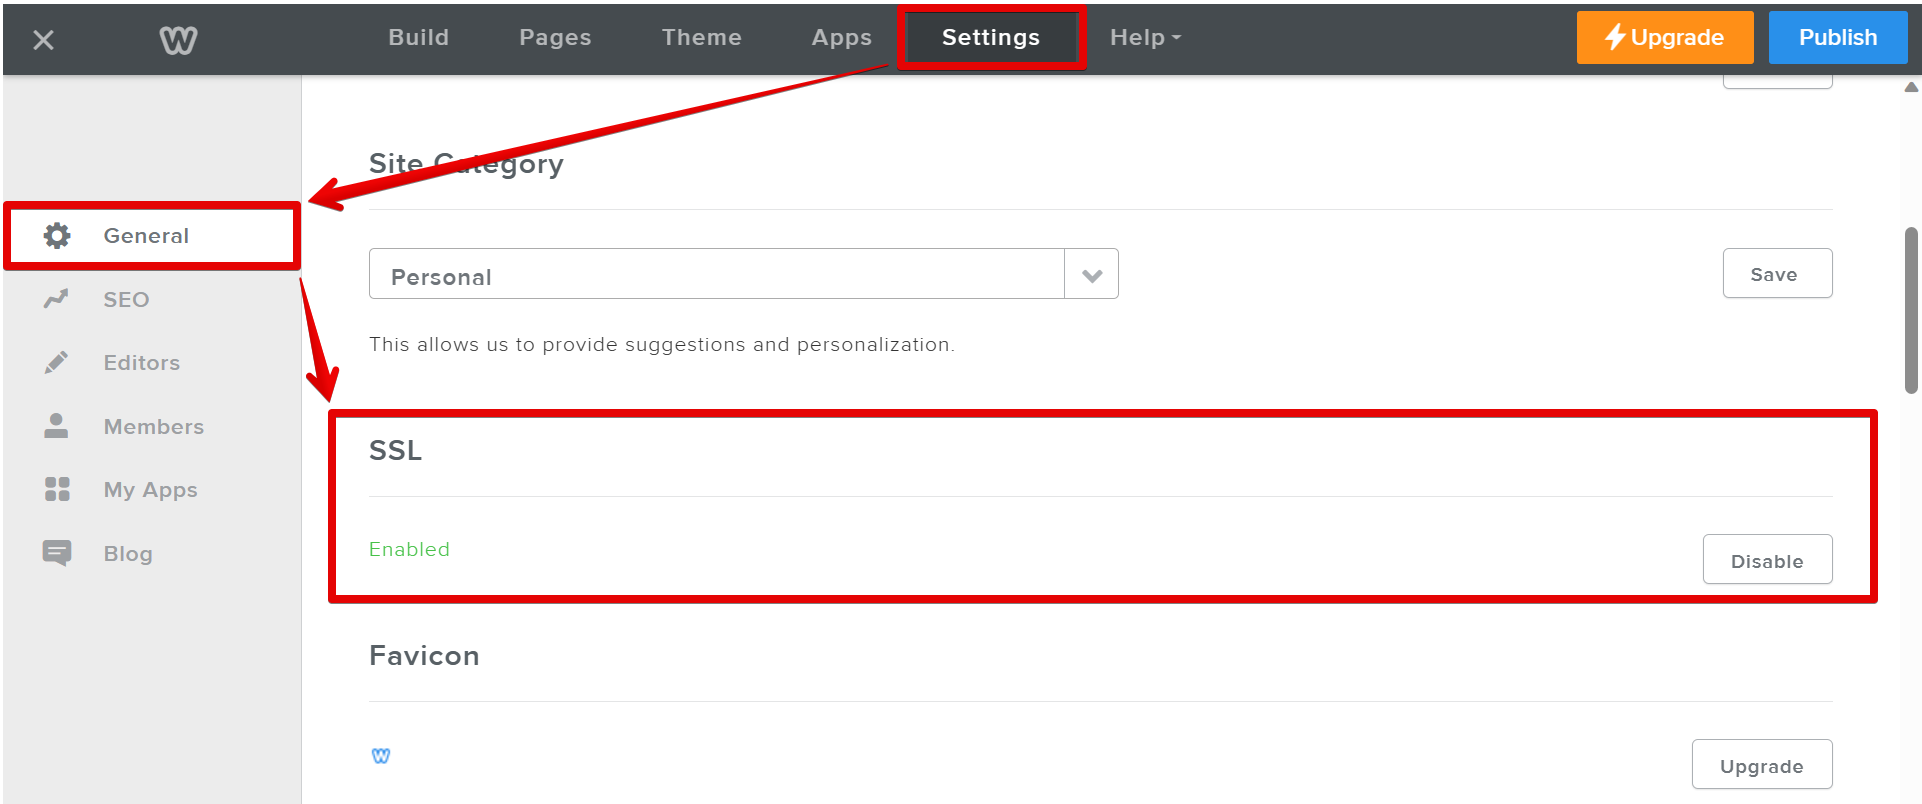Click the Favicon Upgrade button

[1761, 765]
